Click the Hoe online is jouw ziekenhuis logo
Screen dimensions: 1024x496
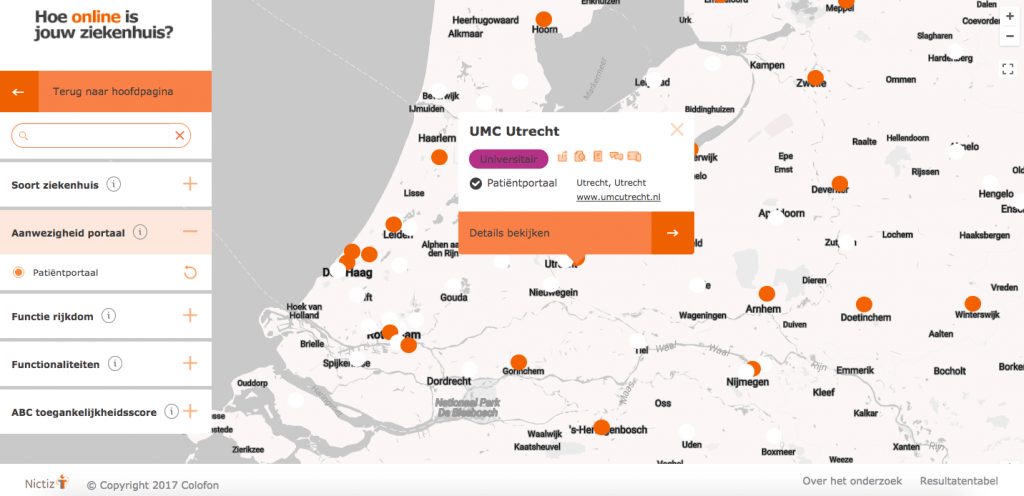(x=104, y=25)
